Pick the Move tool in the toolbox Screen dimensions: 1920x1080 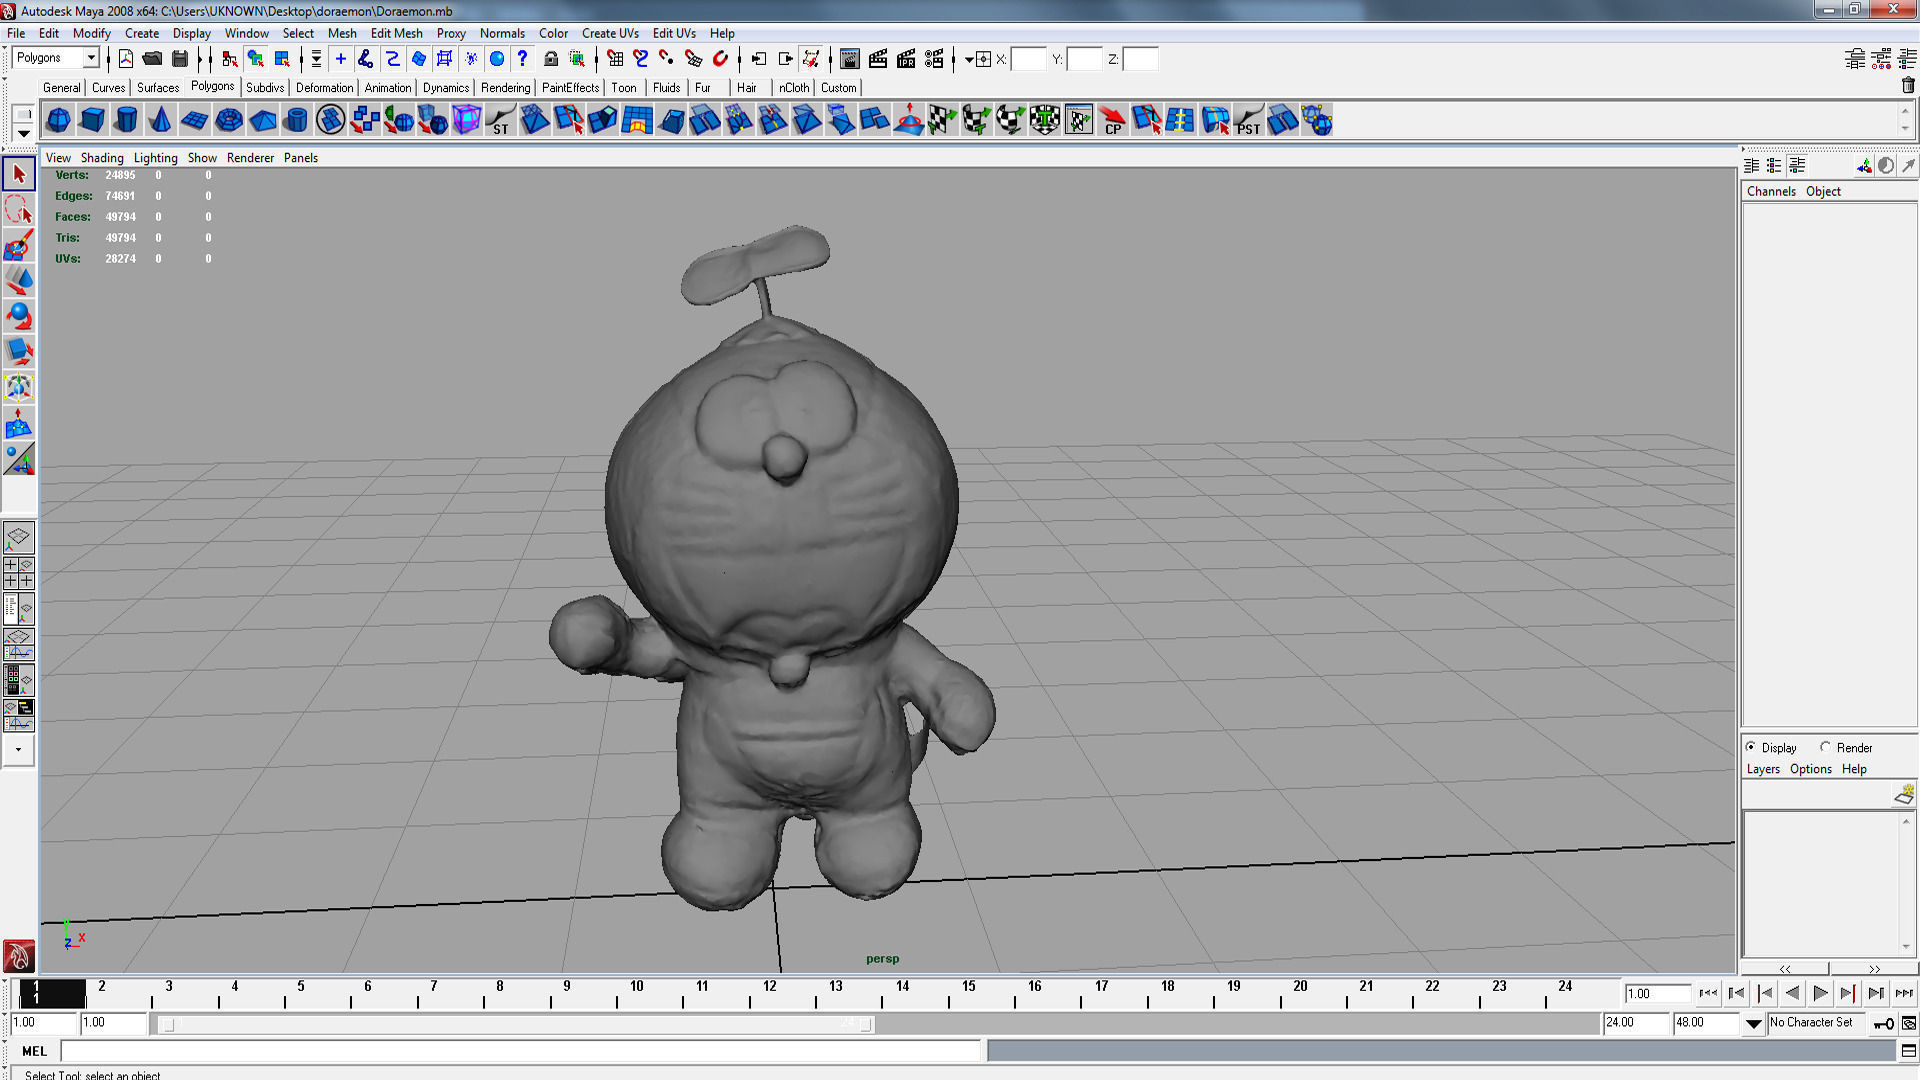[x=18, y=282]
